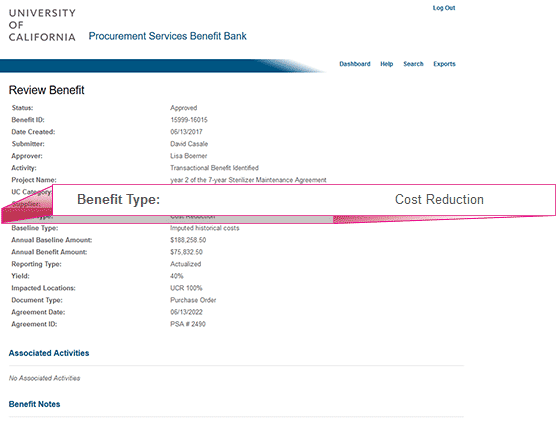Select Transactional Benefit Identified activity text
The image size is (556, 422).
click(x=214, y=168)
